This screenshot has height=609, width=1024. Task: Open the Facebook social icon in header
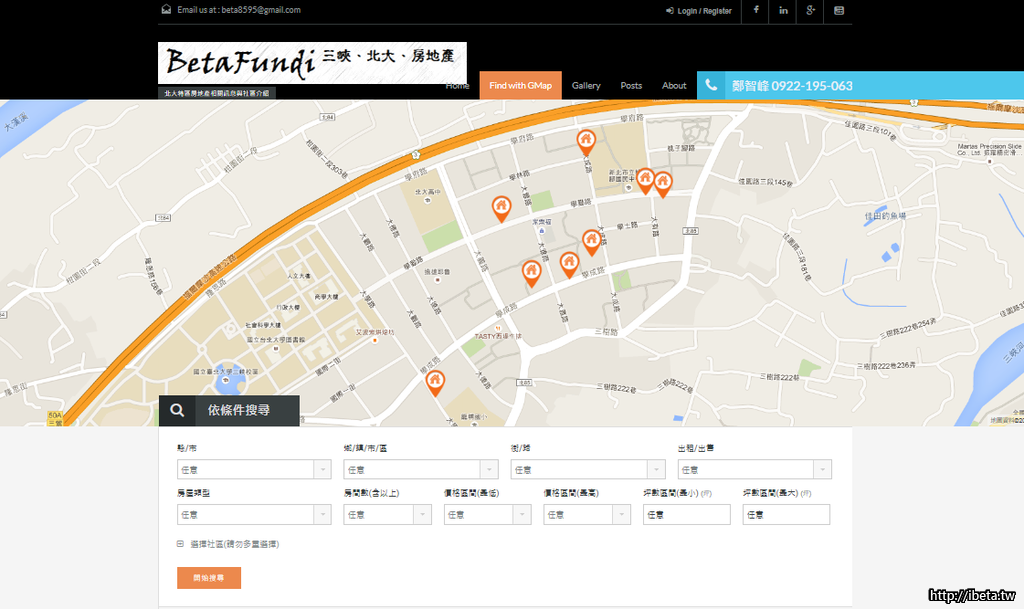click(755, 11)
